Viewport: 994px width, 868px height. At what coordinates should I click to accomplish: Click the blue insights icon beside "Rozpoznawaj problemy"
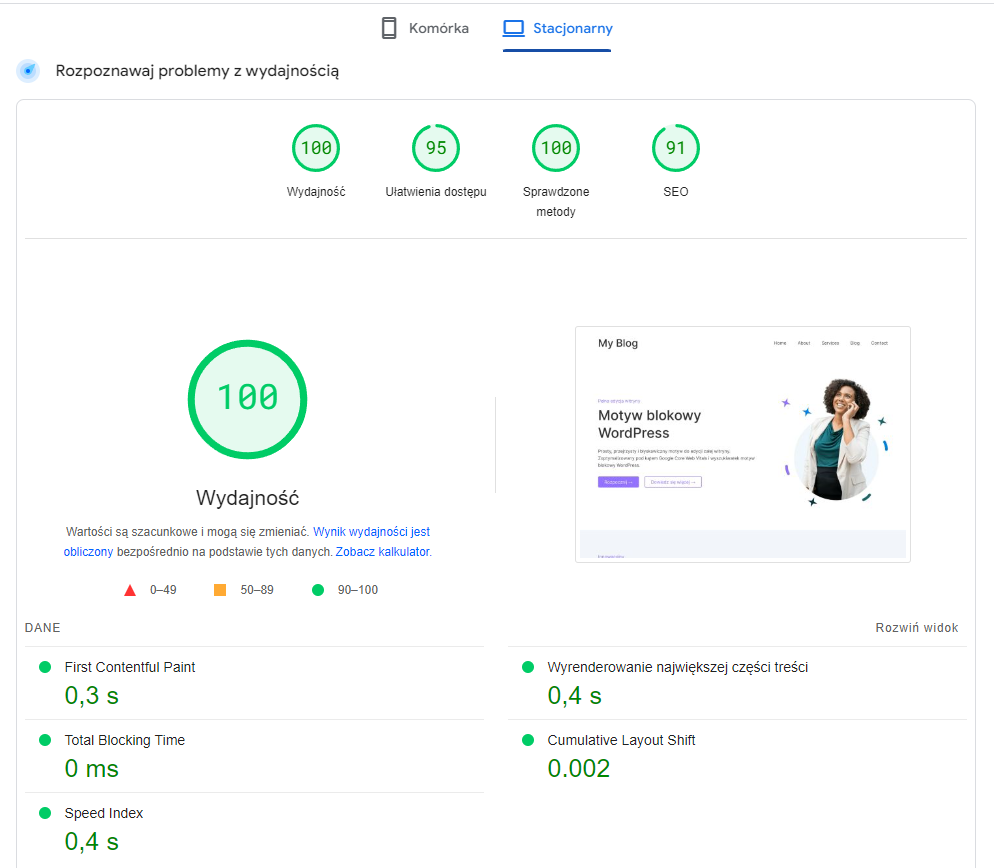pyautogui.click(x=28, y=71)
